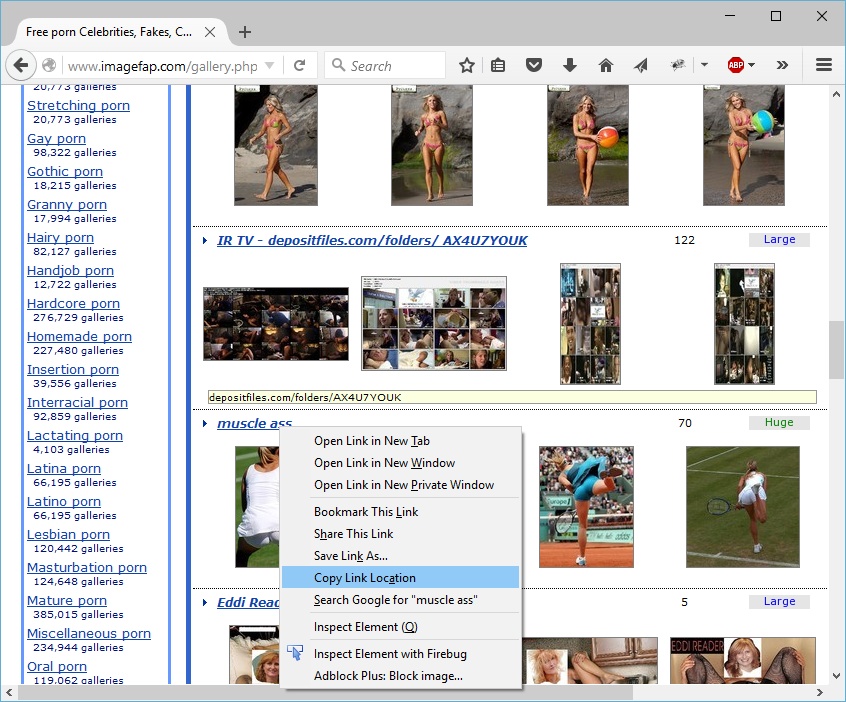The height and width of the screenshot is (702, 846).
Task: Open the Firebug dropdown arrow
Action: point(704,65)
